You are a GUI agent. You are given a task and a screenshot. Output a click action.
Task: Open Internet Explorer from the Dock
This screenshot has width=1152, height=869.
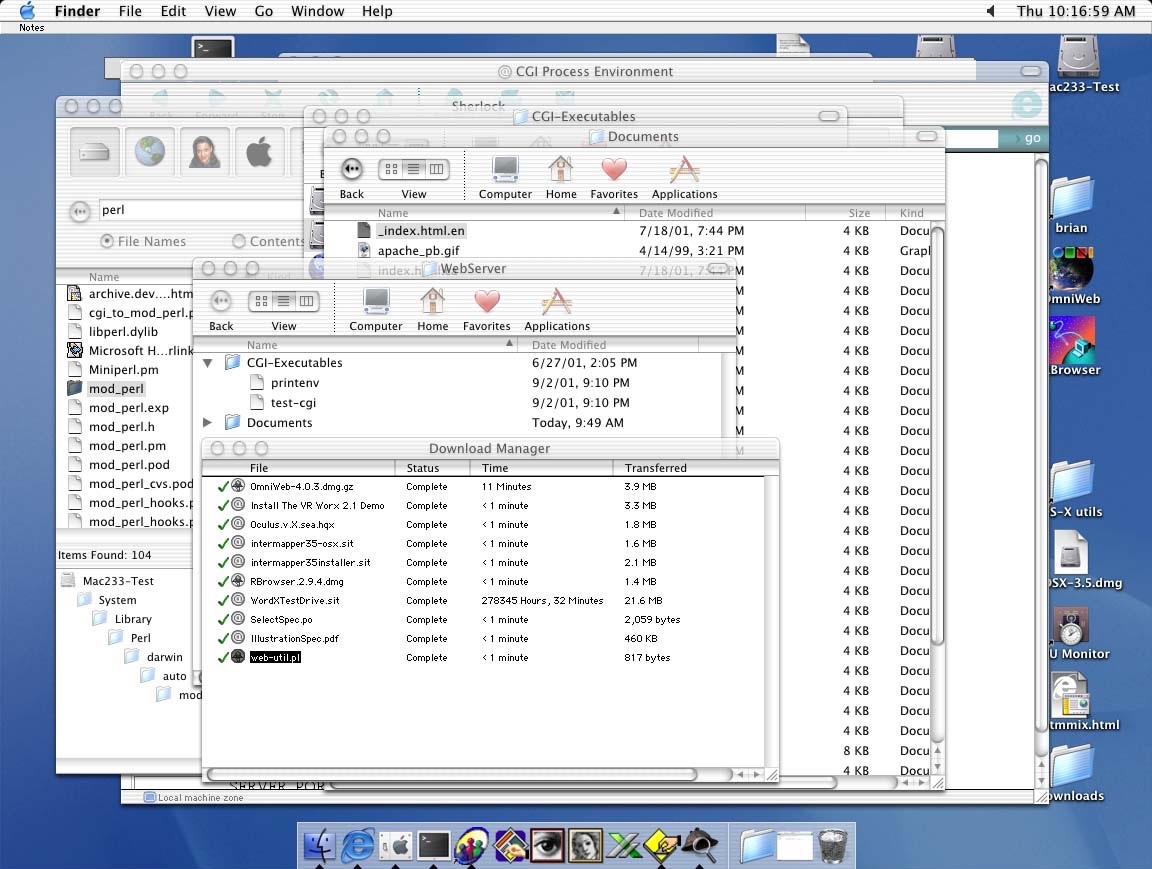point(357,846)
